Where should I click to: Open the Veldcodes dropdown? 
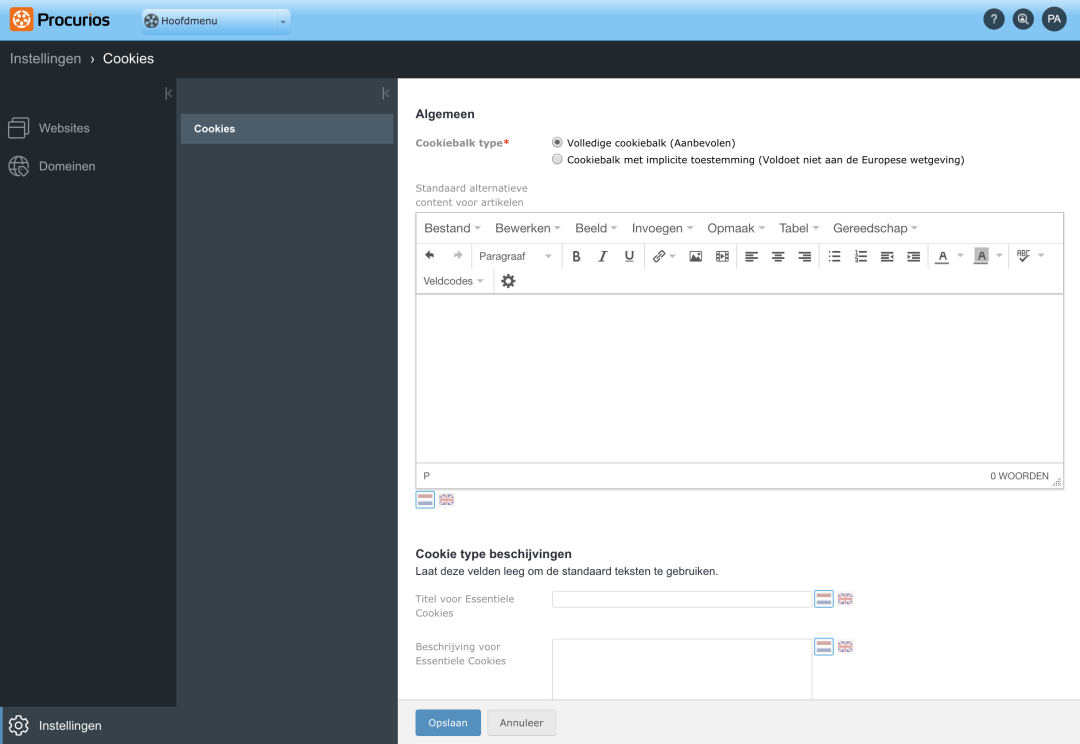(x=453, y=281)
